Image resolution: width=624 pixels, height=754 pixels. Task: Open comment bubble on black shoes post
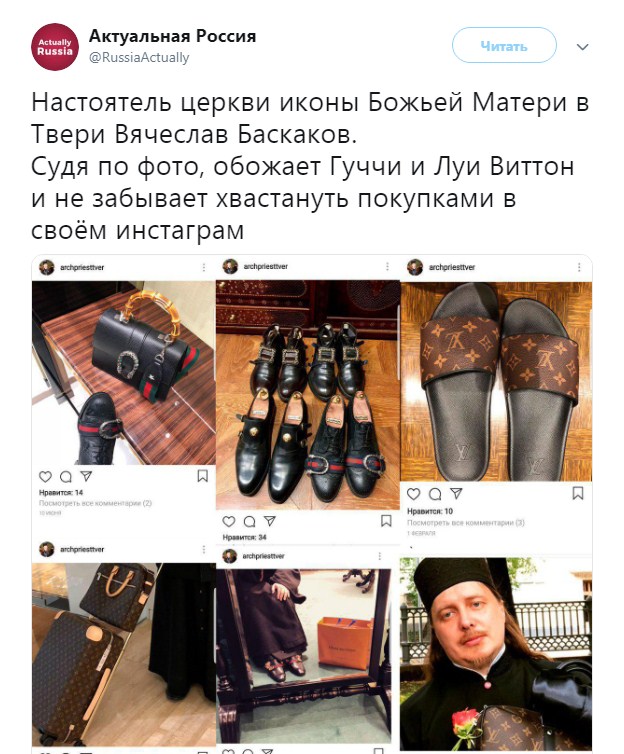pyautogui.click(x=250, y=521)
